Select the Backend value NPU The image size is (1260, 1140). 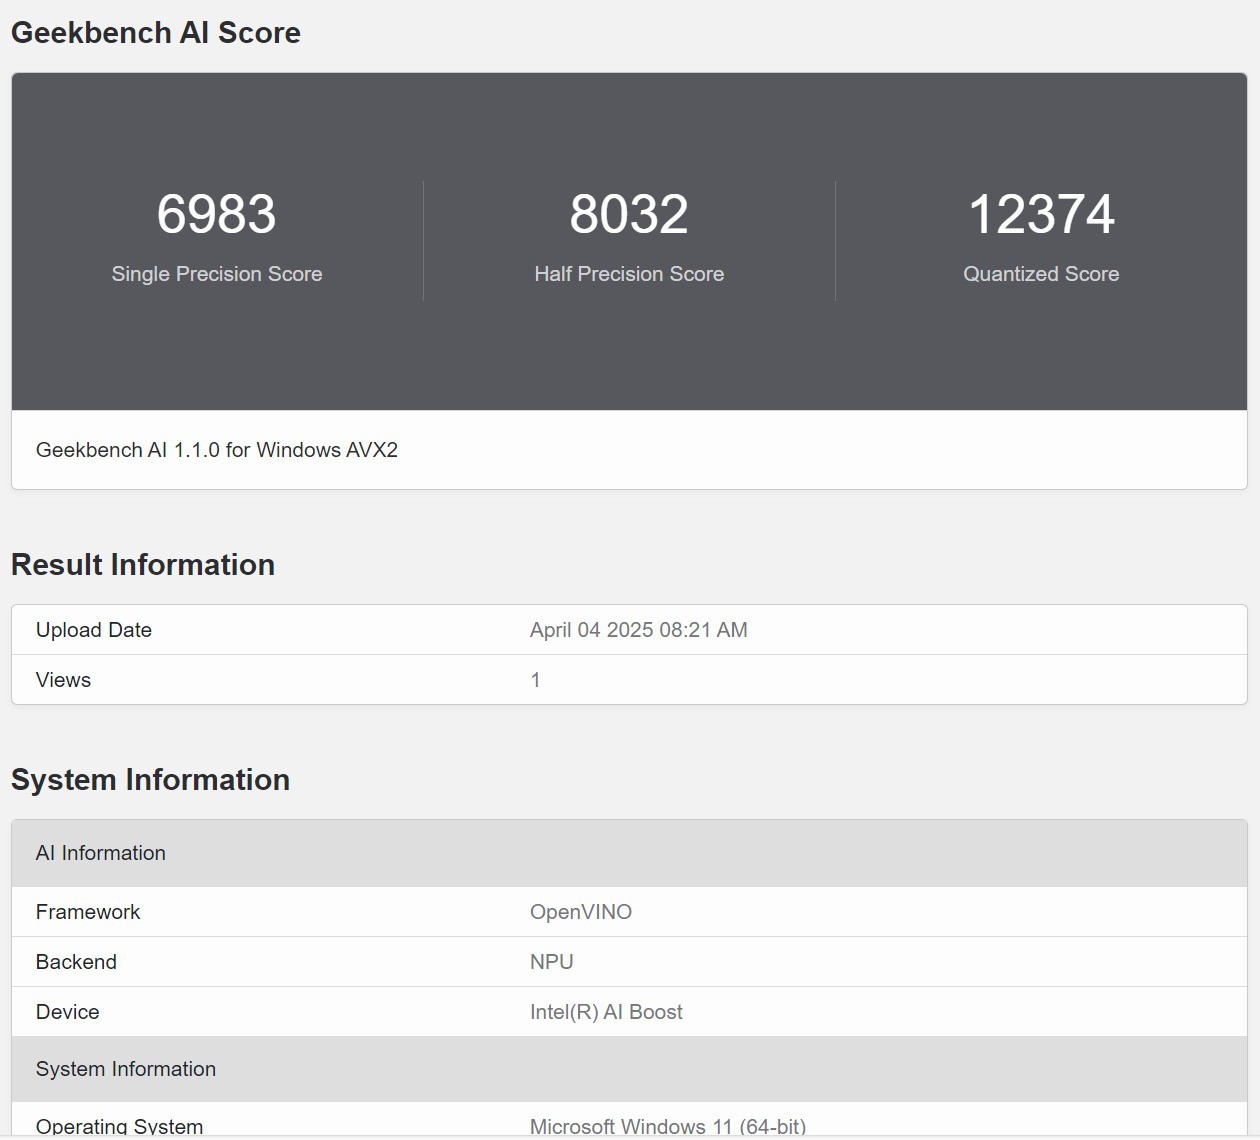click(x=551, y=961)
